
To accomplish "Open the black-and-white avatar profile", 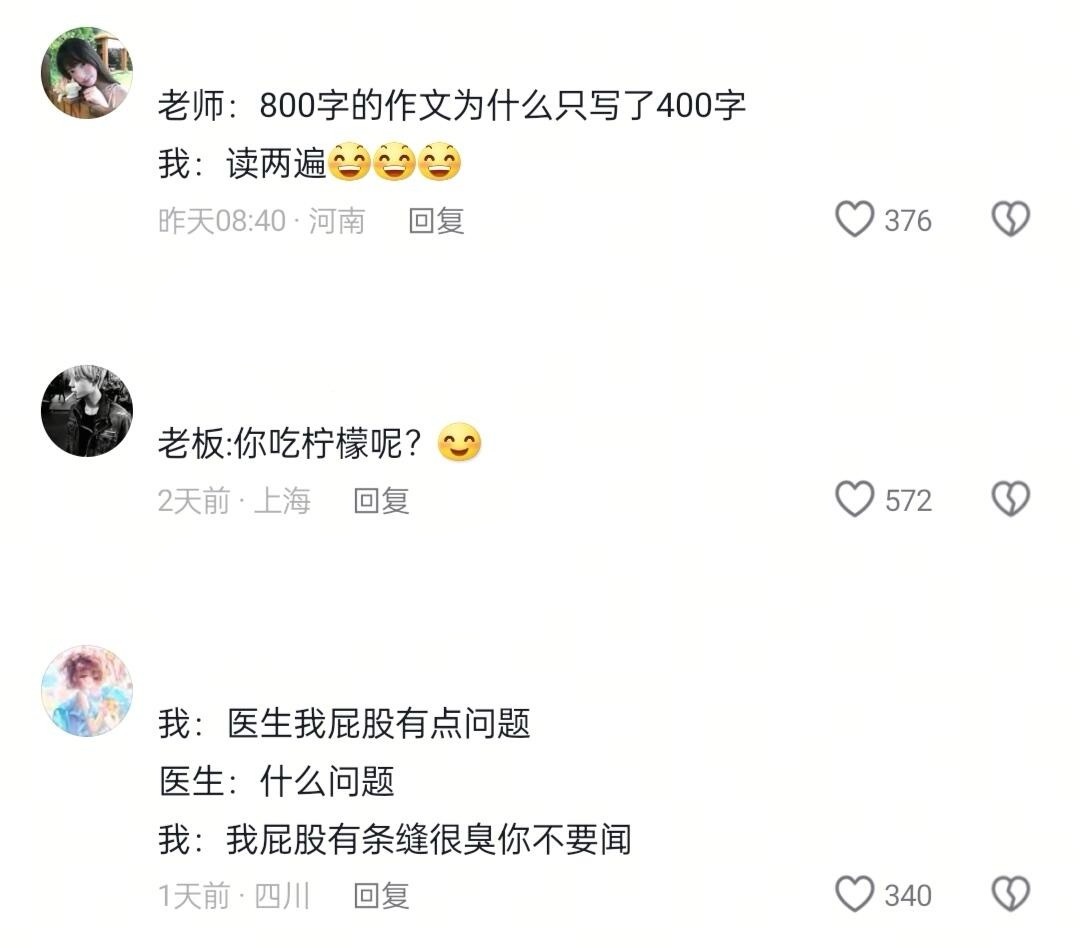I will click(x=87, y=411).
